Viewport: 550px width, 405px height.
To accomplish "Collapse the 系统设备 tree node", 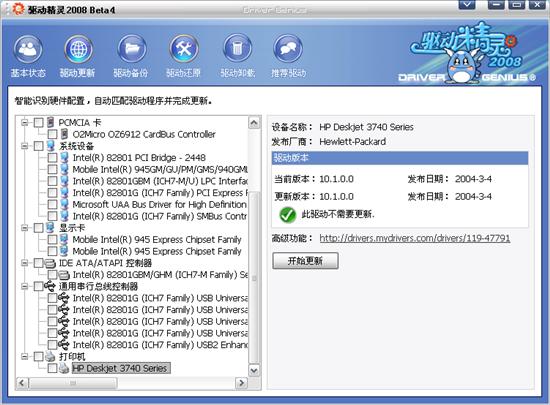I will pos(25,146).
